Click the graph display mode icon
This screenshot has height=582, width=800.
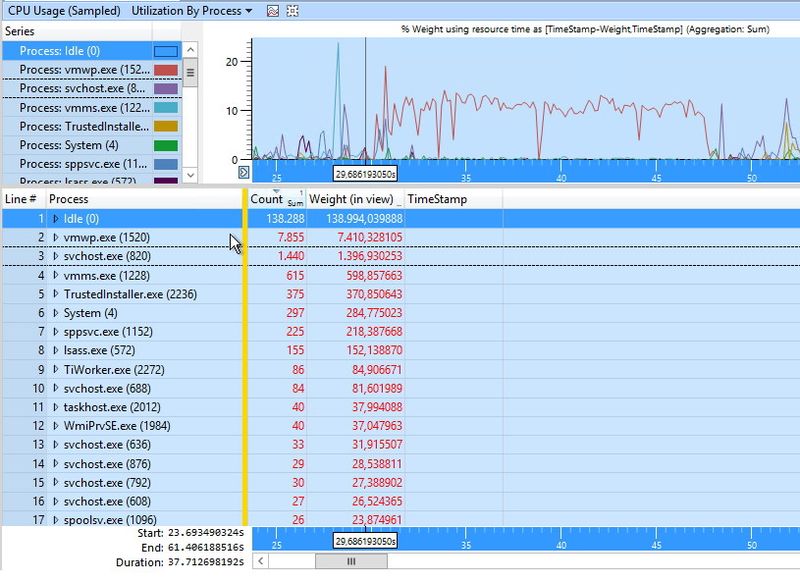click(x=273, y=11)
